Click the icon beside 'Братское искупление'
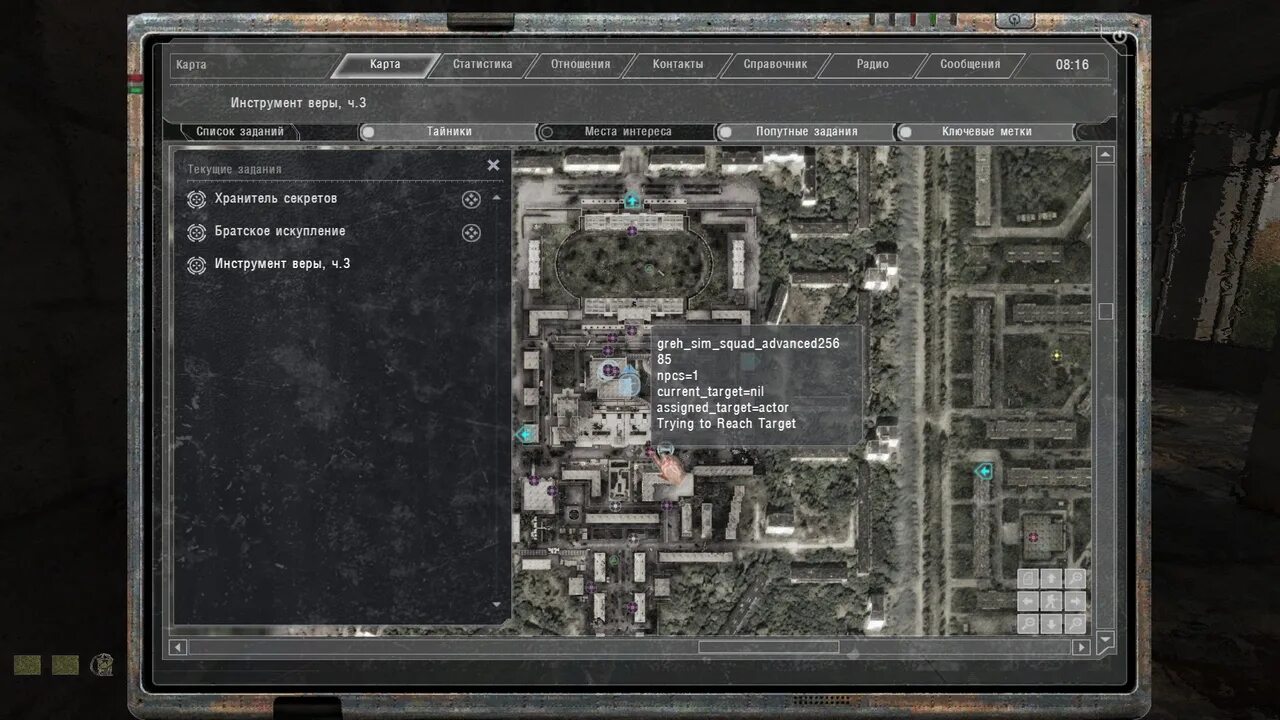1280x720 pixels. [196, 233]
